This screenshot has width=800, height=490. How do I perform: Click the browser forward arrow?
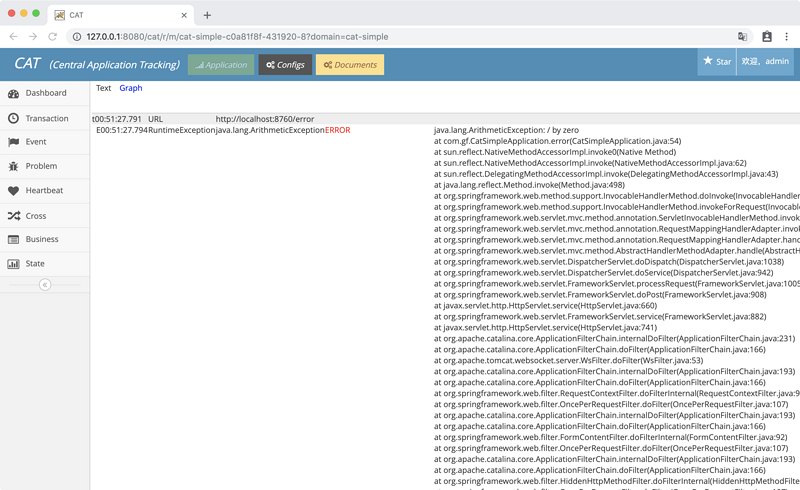pos(33,36)
